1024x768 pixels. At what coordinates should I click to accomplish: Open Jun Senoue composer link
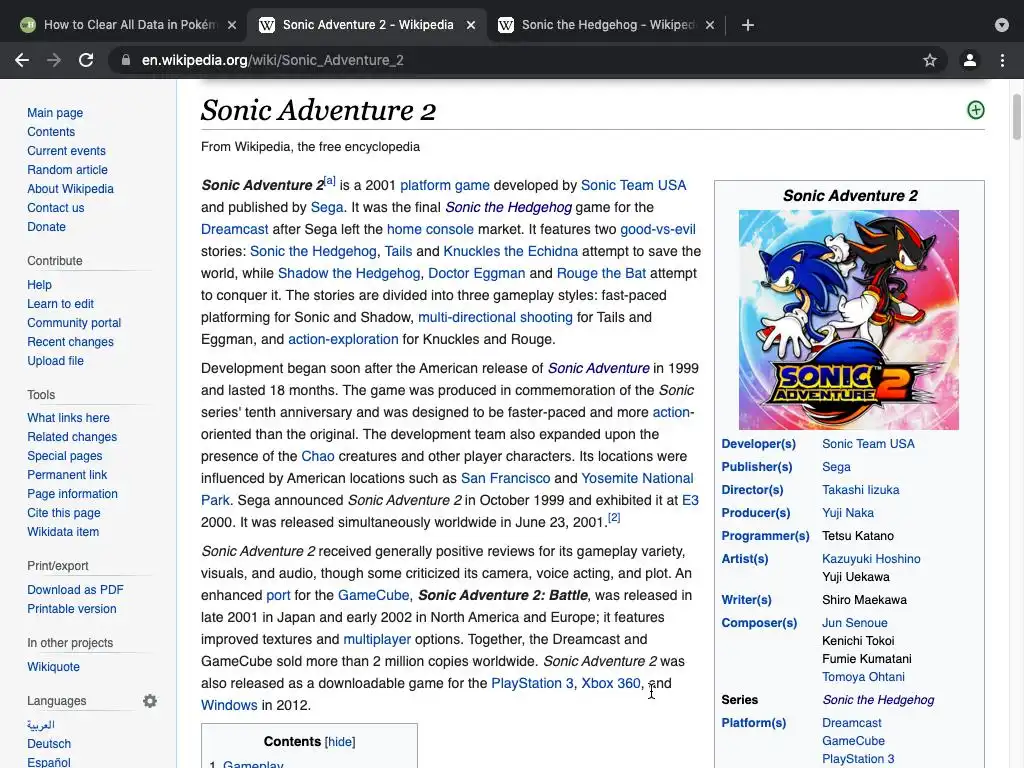854,622
